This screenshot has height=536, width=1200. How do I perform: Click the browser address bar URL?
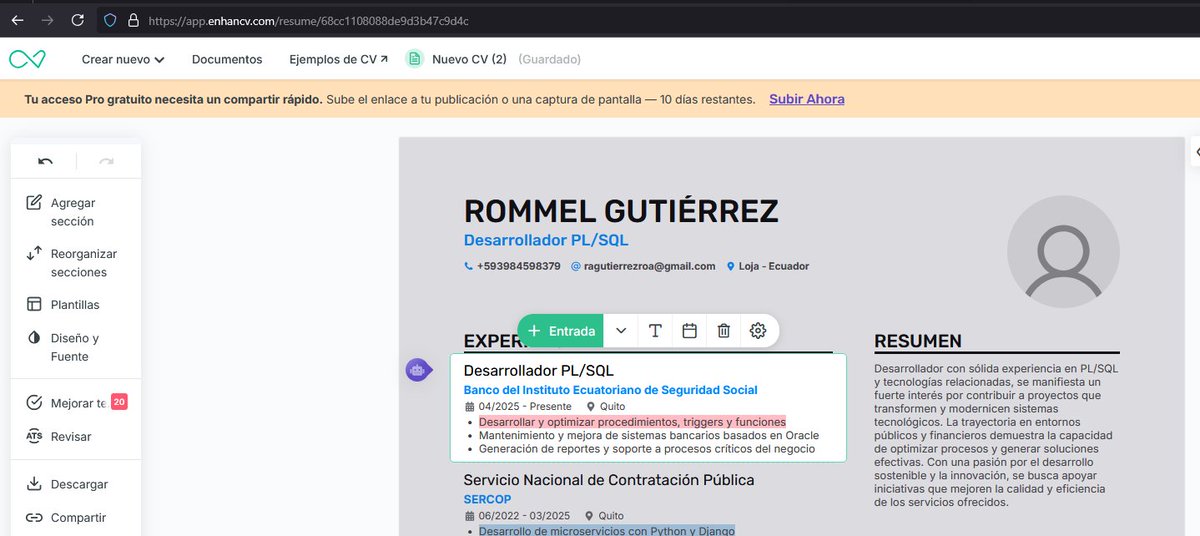[308, 20]
